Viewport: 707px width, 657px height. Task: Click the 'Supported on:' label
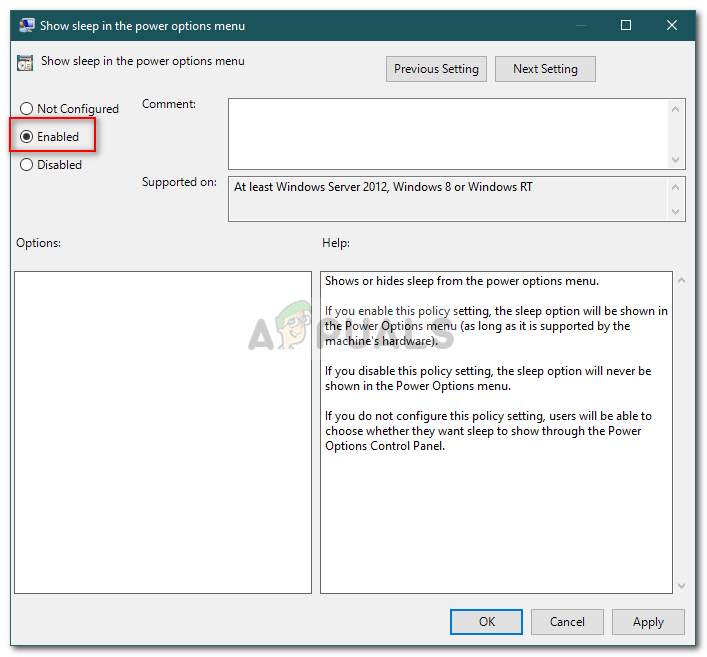click(x=179, y=182)
